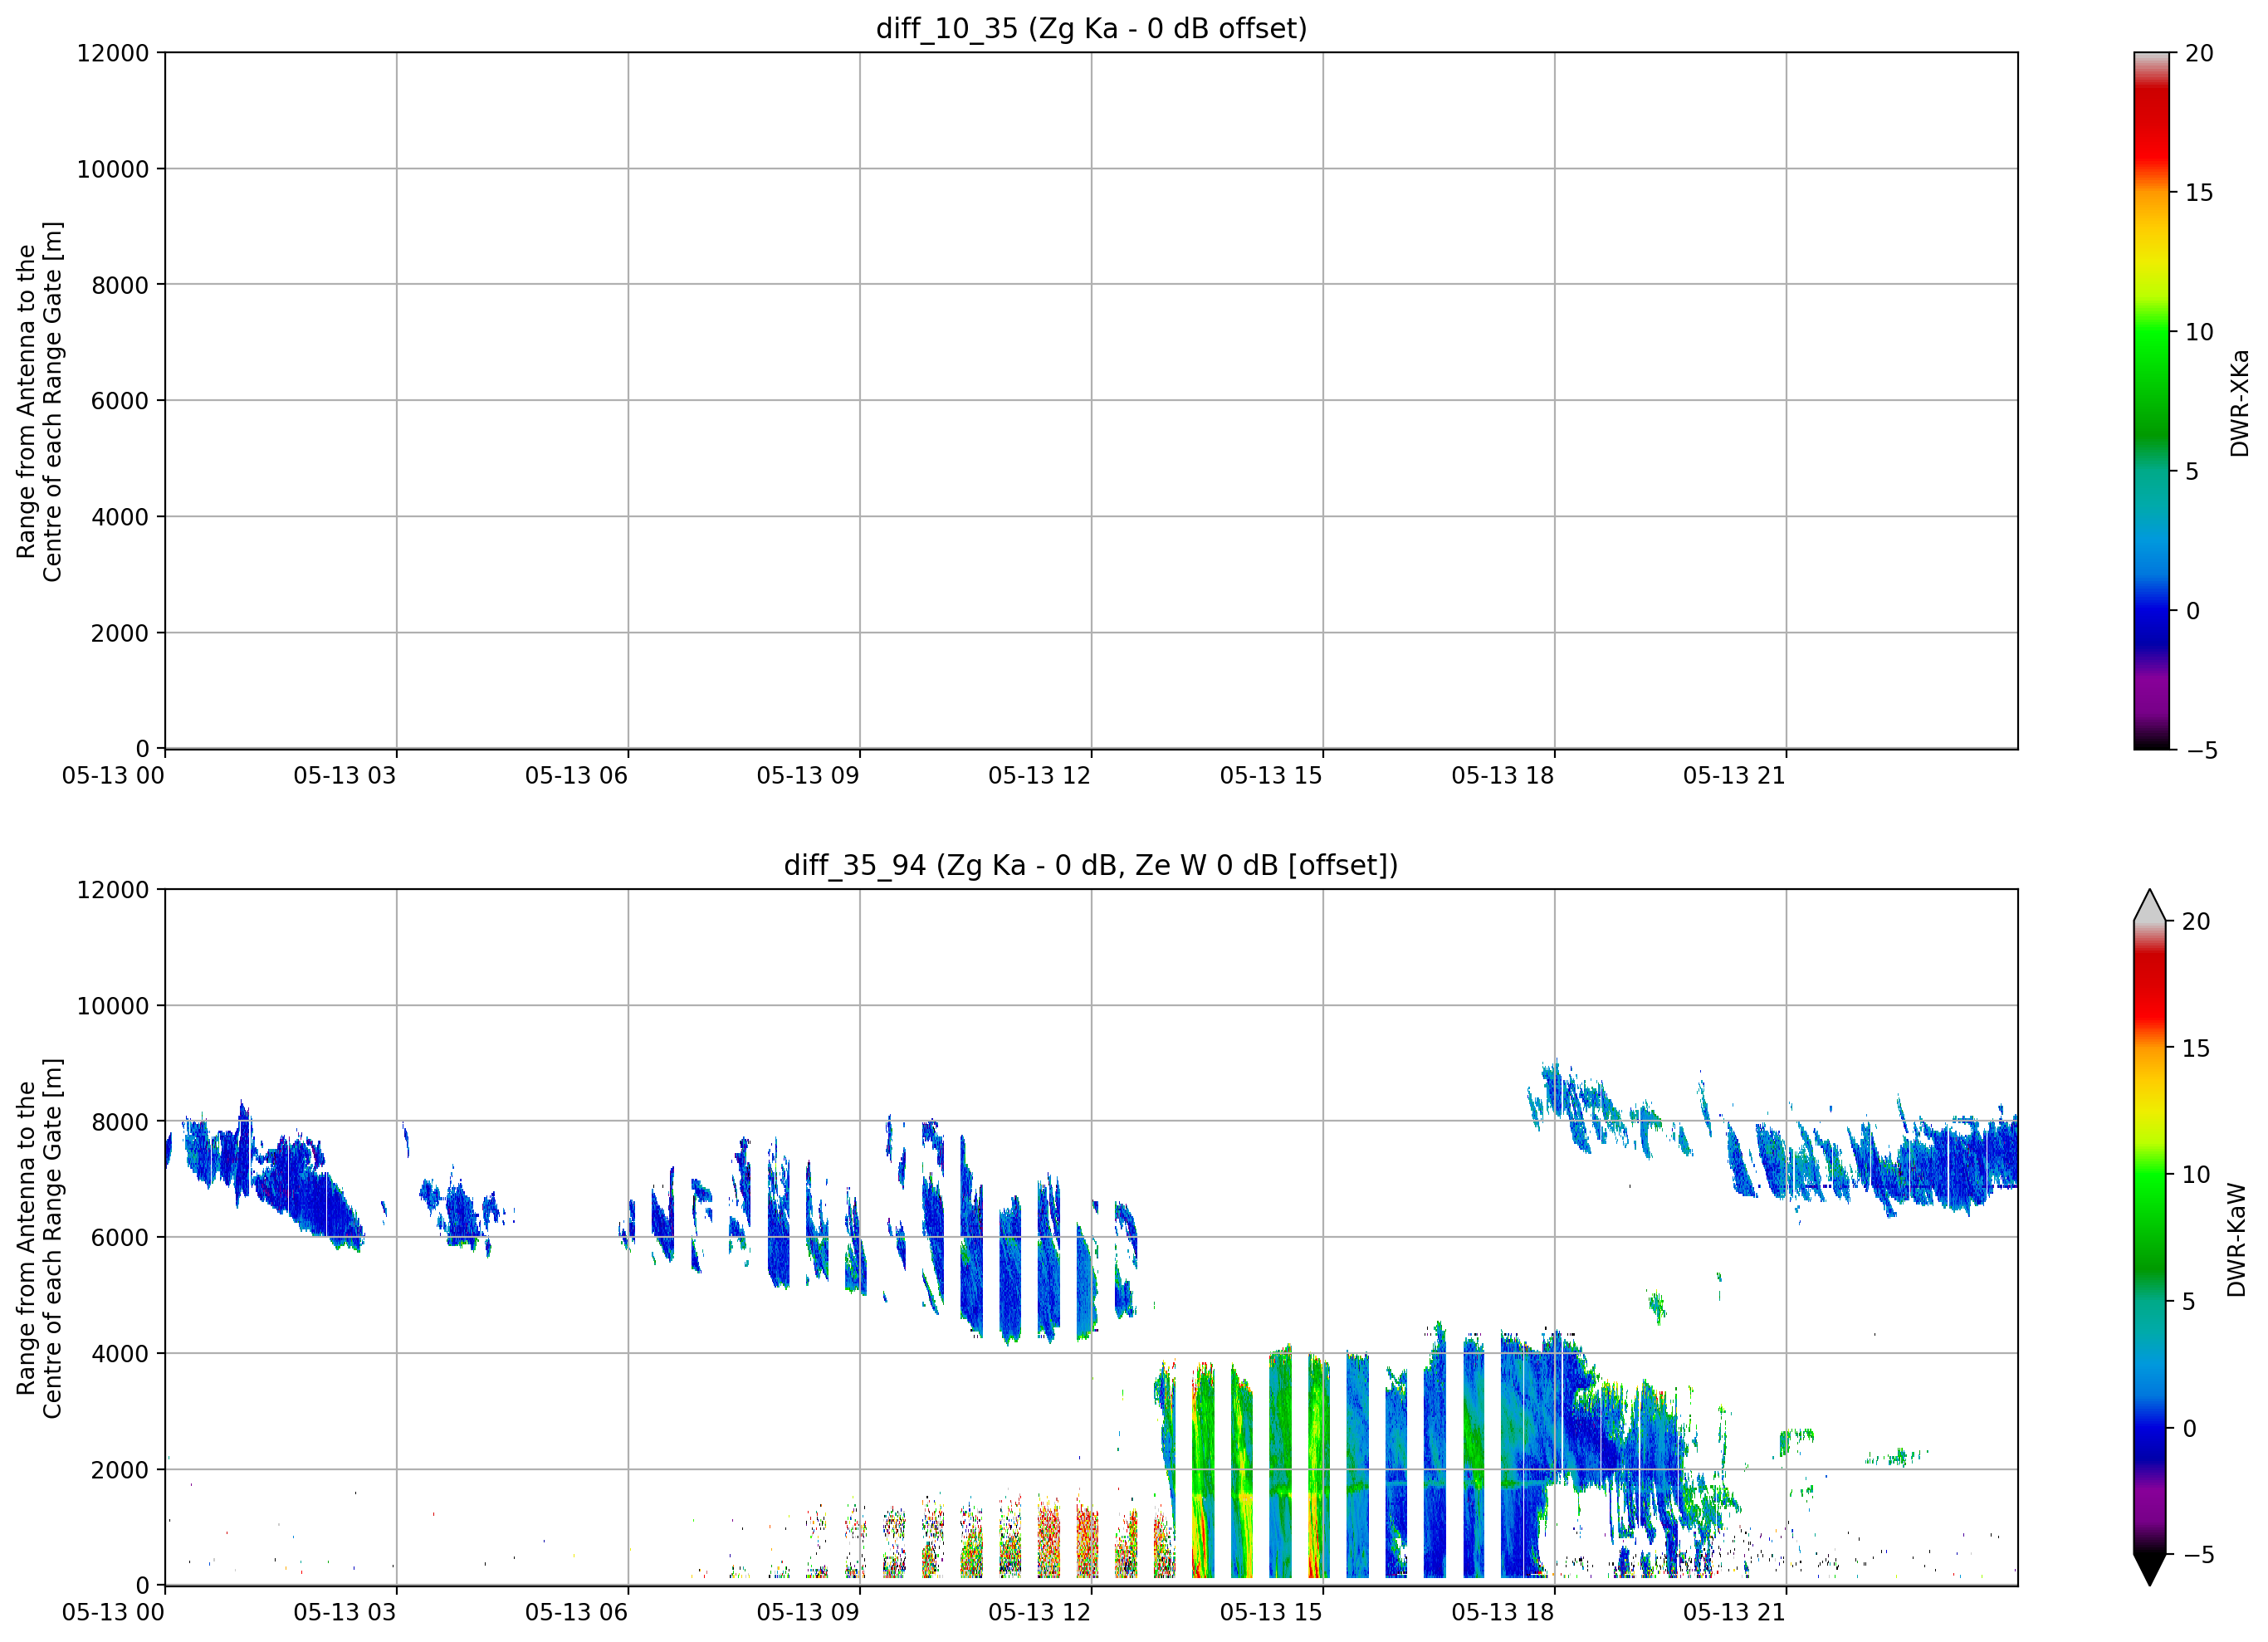Click the 2000 y-tick in diff_10_35 plot

120,633
